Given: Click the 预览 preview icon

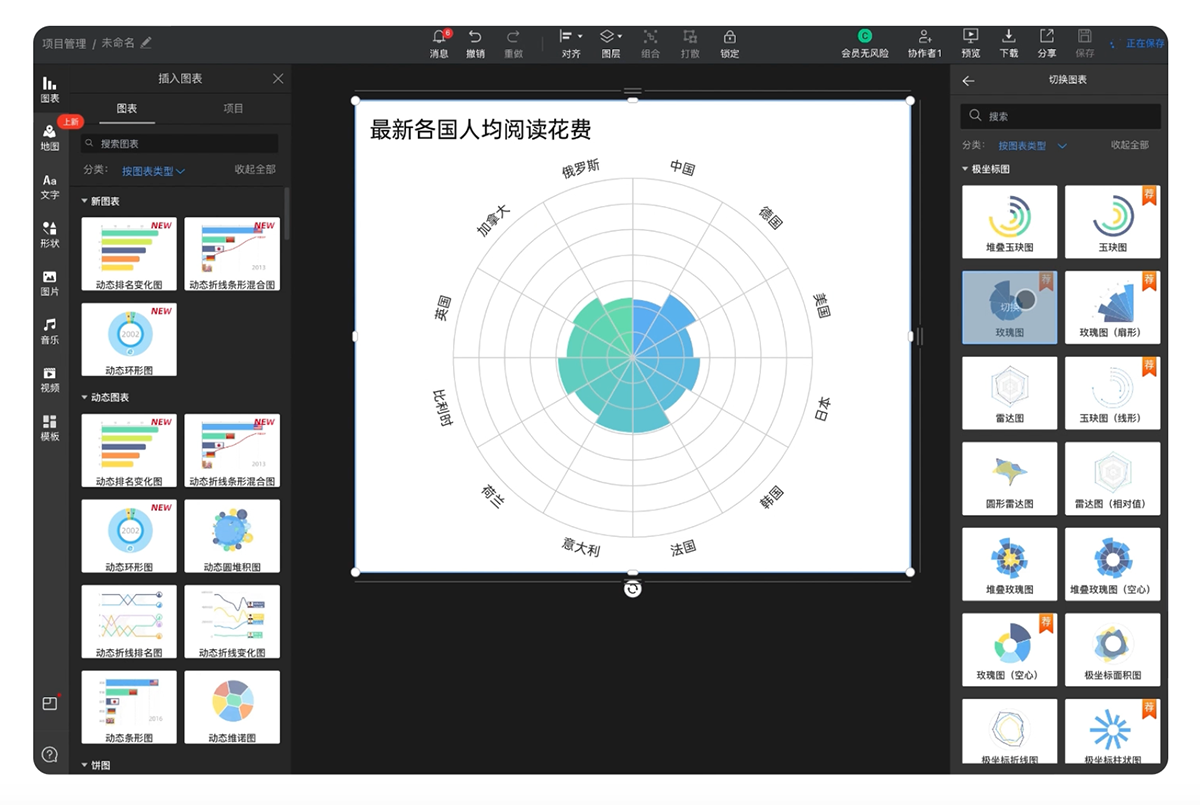Looking at the screenshot, I should (970, 43).
